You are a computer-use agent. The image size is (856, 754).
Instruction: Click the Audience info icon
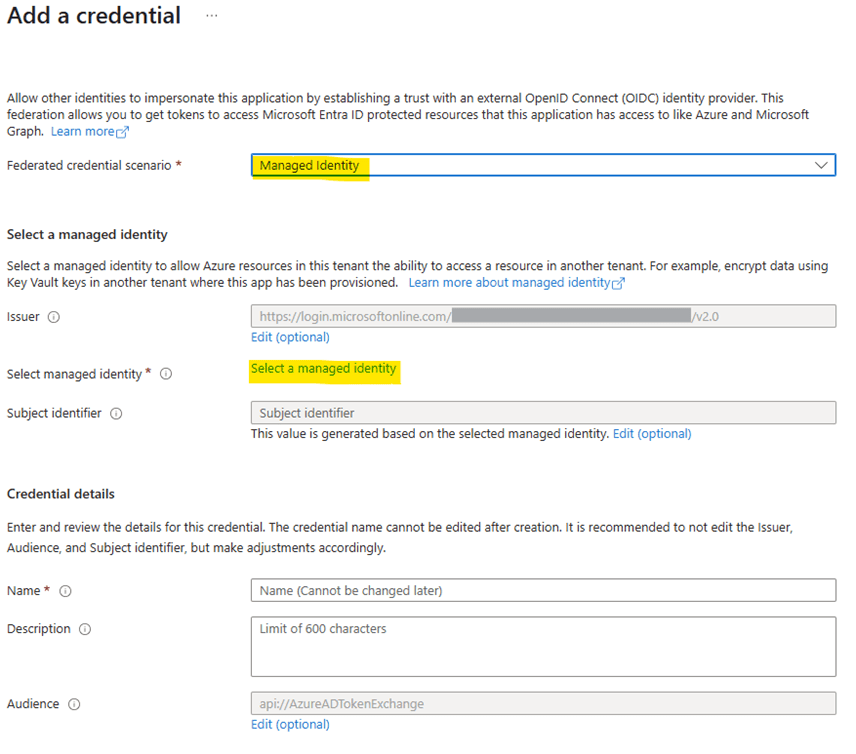tap(74, 704)
